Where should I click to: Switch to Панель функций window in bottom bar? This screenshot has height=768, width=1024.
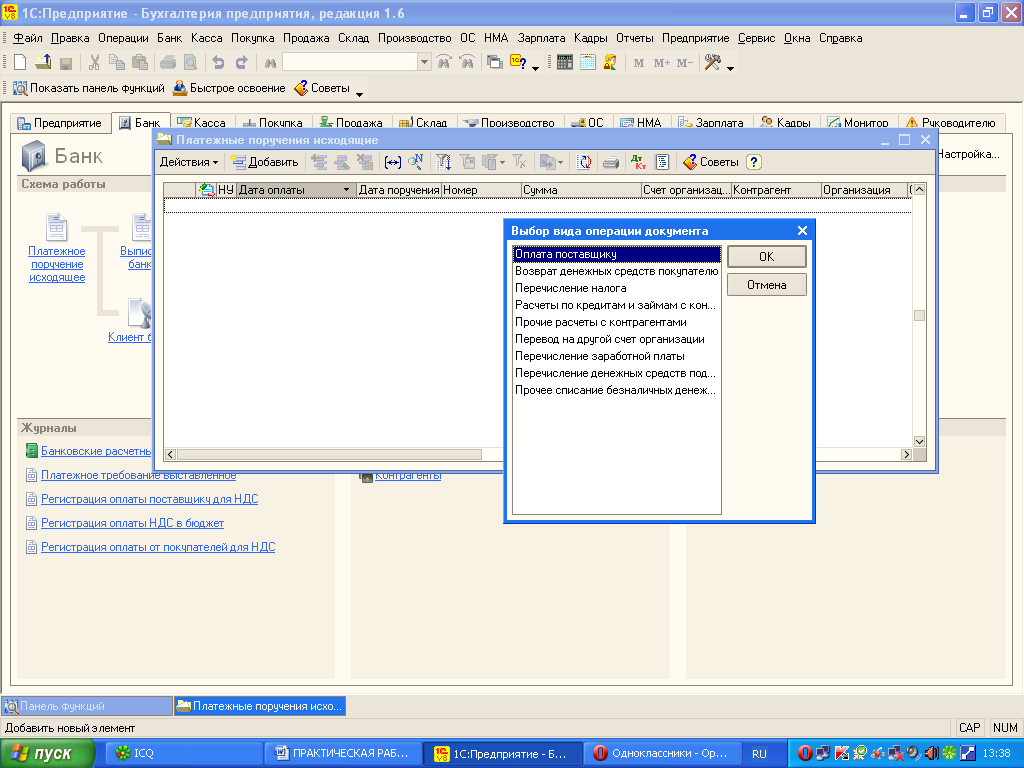[87, 706]
